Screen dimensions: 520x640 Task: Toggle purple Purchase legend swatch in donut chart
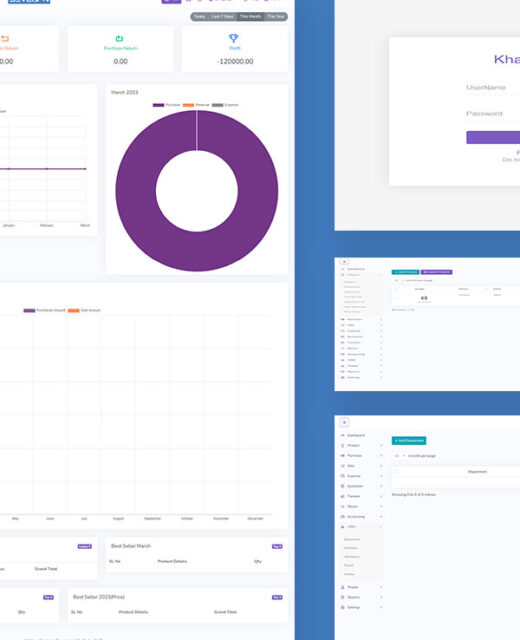pos(158,105)
